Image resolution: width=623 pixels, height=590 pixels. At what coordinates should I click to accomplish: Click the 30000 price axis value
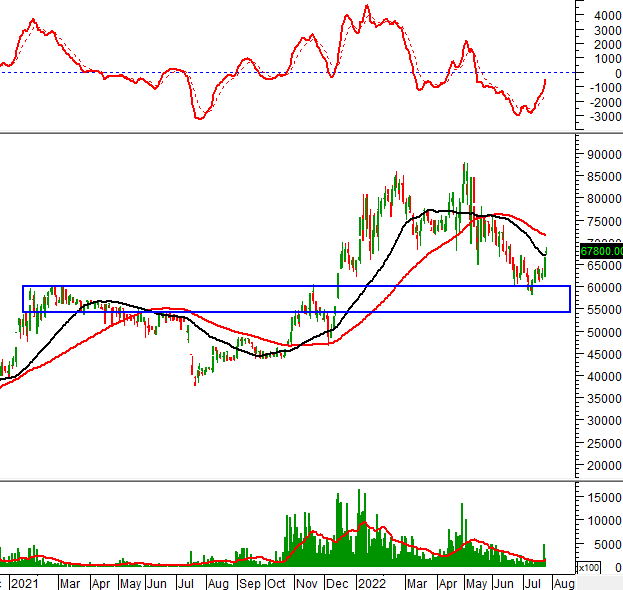point(604,421)
